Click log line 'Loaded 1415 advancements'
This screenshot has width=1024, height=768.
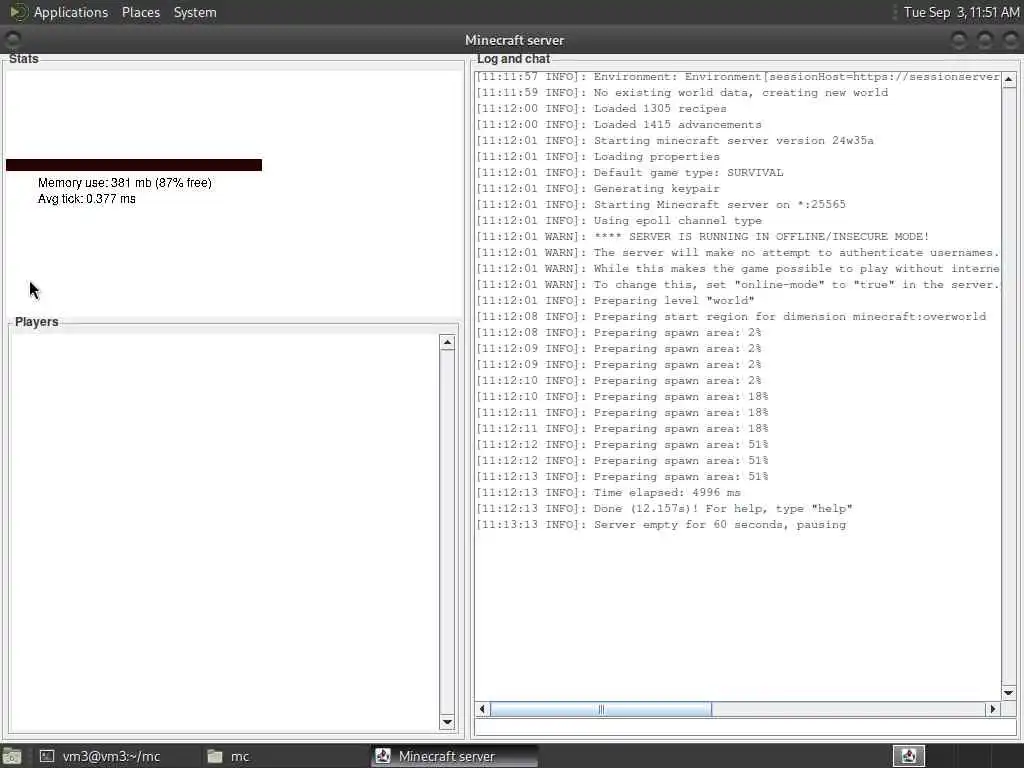click(677, 125)
